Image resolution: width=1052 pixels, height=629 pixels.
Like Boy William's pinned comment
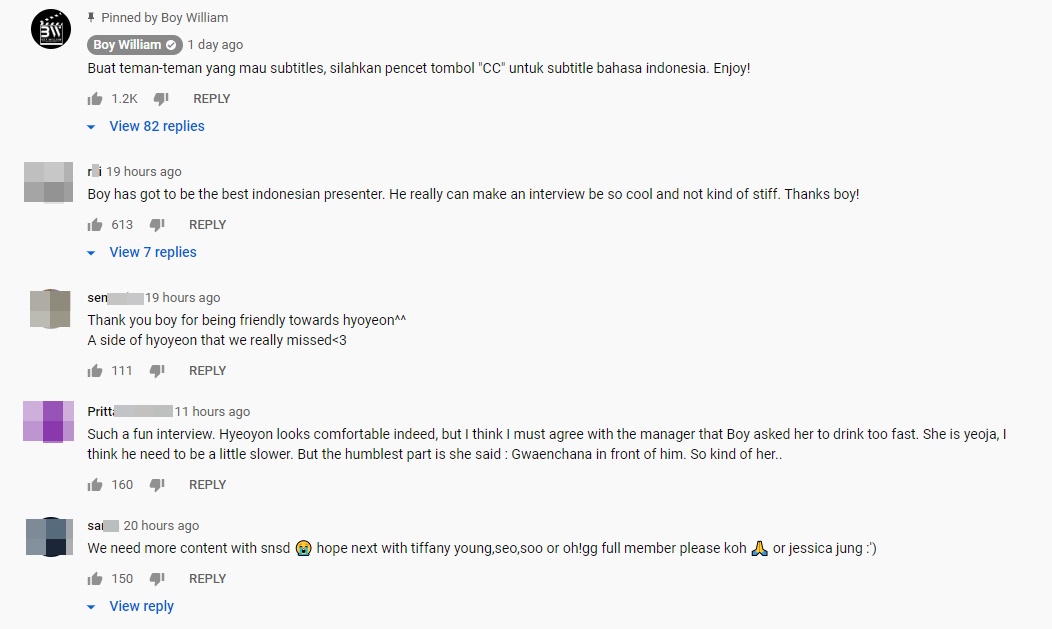click(x=95, y=99)
